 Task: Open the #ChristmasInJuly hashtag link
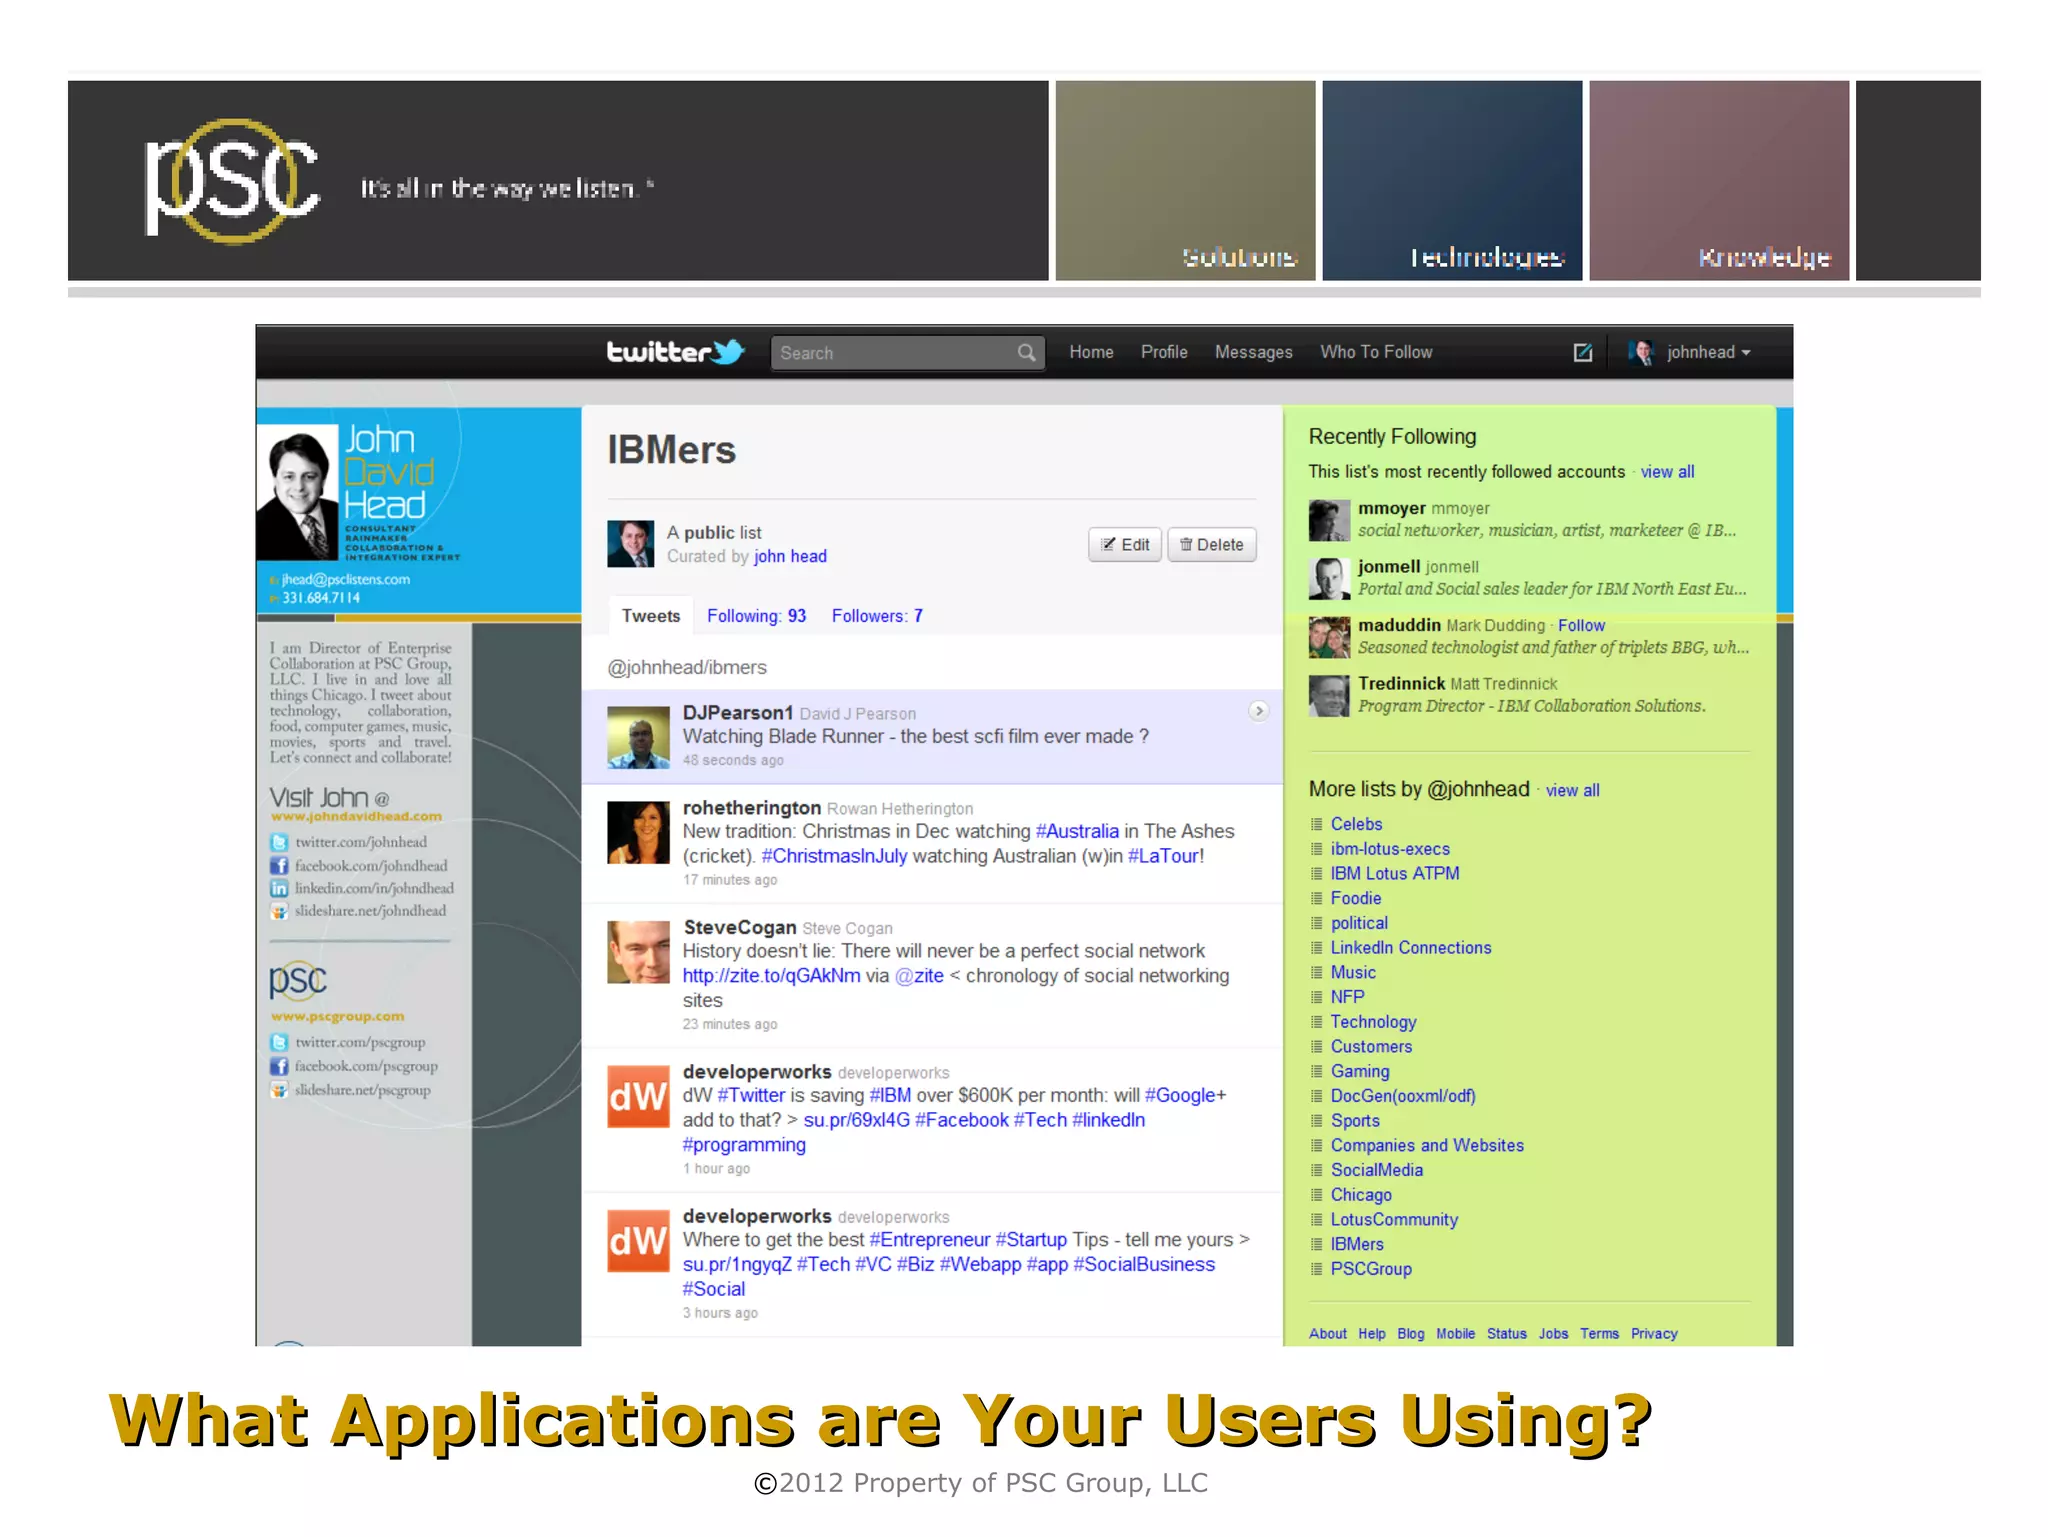coord(834,856)
